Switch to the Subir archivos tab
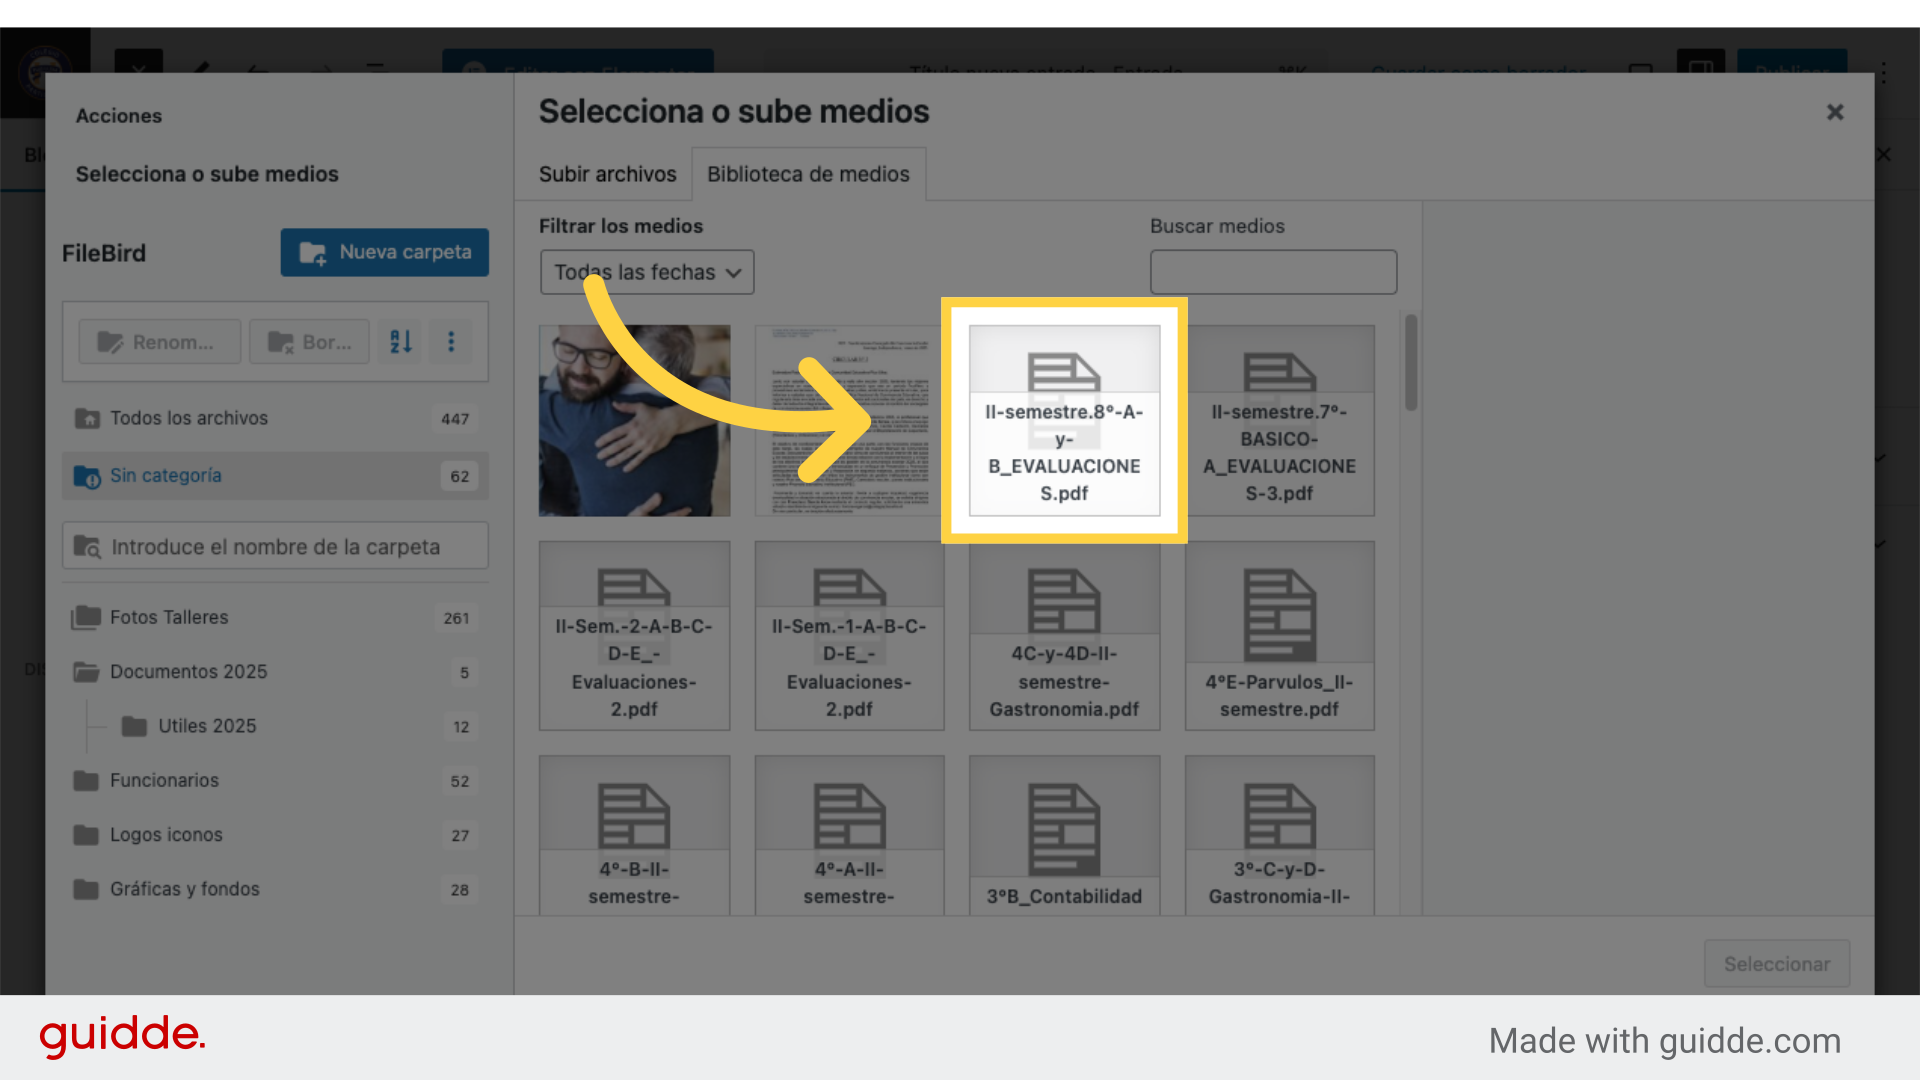Viewport: 1920px width, 1080px height. coord(607,174)
